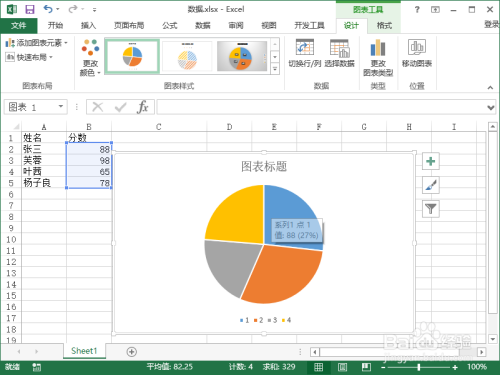The width and height of the screenshot is (500, 375).
Task: Click the Move Chart icon
Action: (417, 47)
